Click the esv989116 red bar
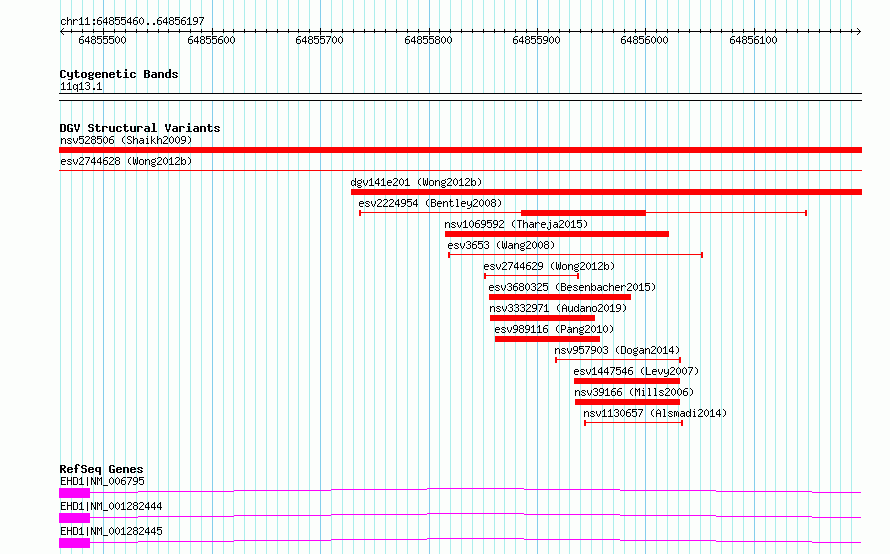Screen dimensions: 890x554 (x=547, y=339)
